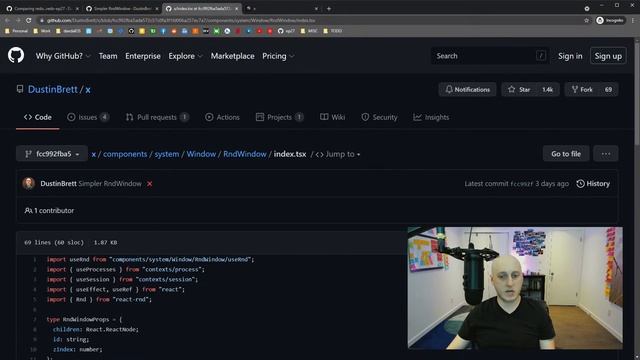The height and width of the screenshot is (360, 640).
Task: Open a new browser tab with the plus icon
Action: pyautogui.click(x=329, y=8)
